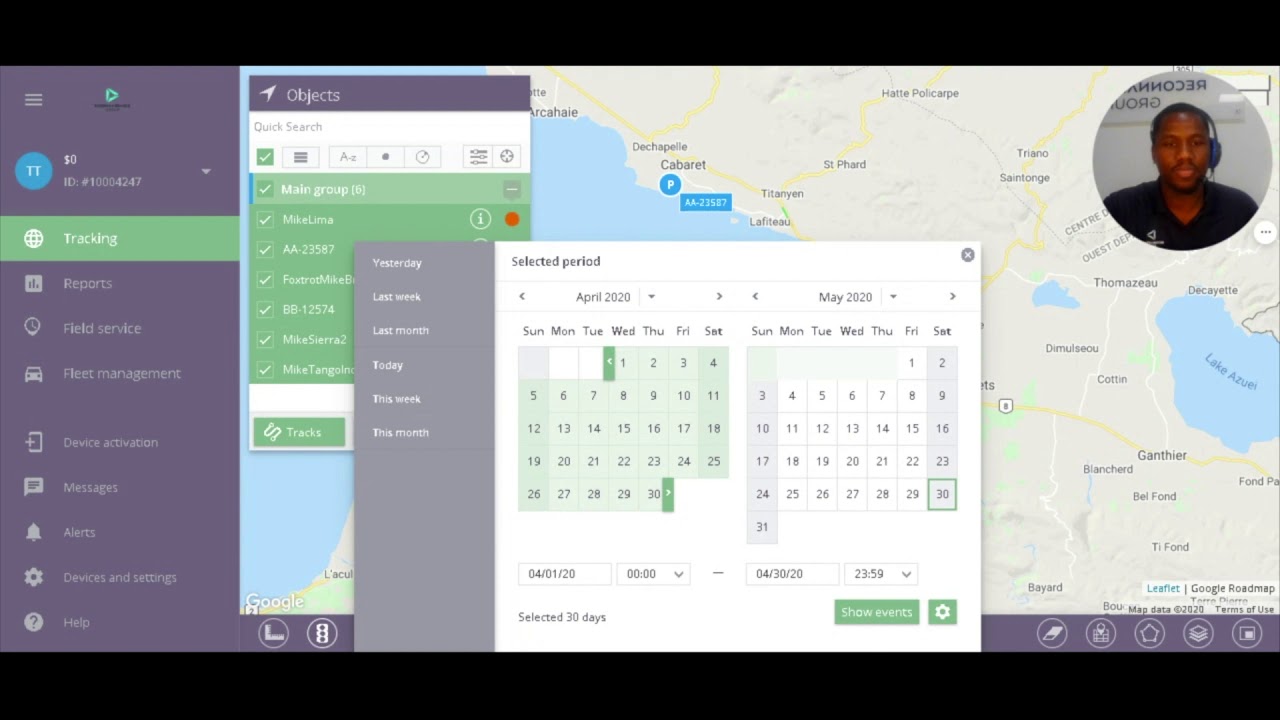Image resolution: width=1280 pixels, height=720 pixels.
Task: Go to next month from April
Action: point(719,296)
